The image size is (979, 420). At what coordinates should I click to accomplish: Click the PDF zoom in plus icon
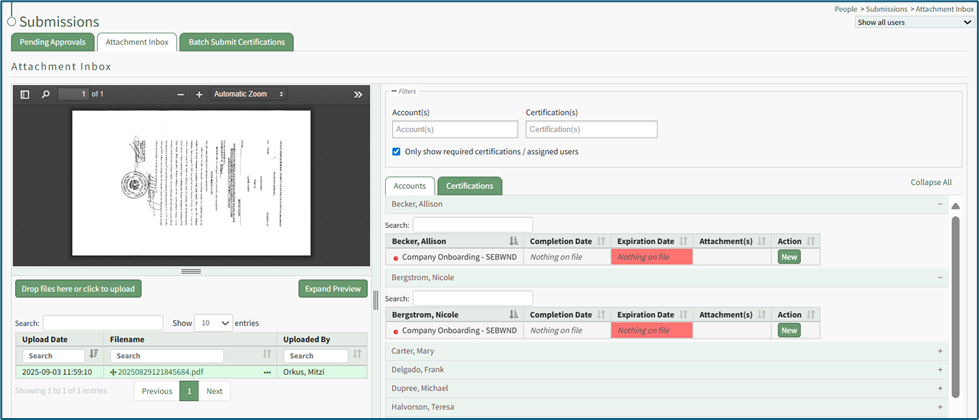pyautogui.click(x=199, y=94)
